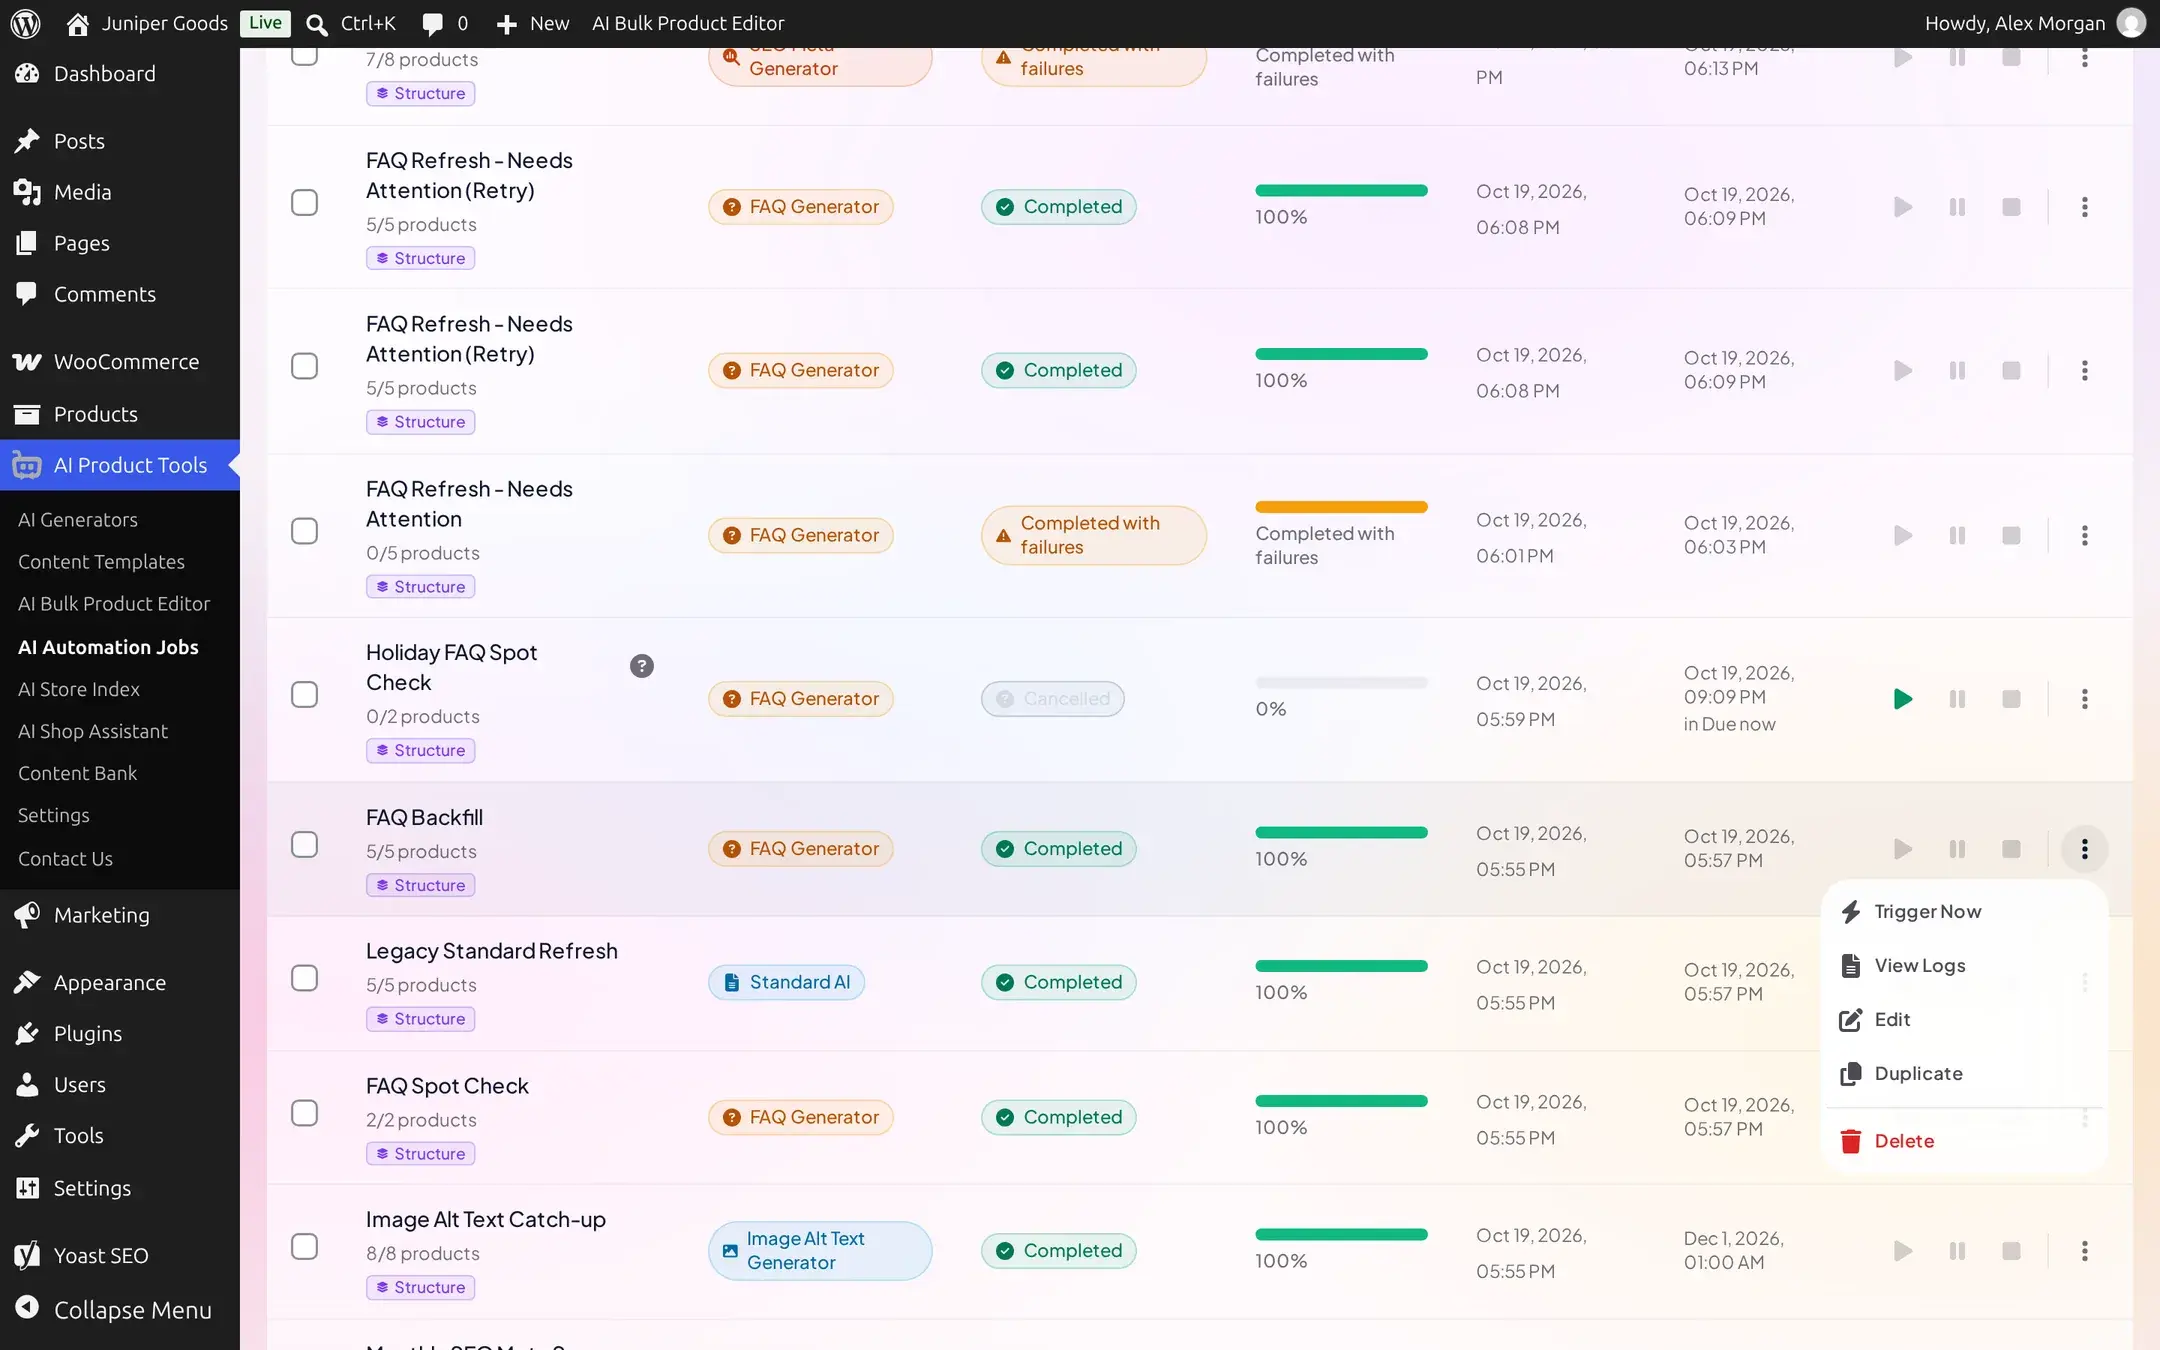The image size is (2160, 1350).
Task: Open AI Generators in the submenu
Action: (78, 520)
